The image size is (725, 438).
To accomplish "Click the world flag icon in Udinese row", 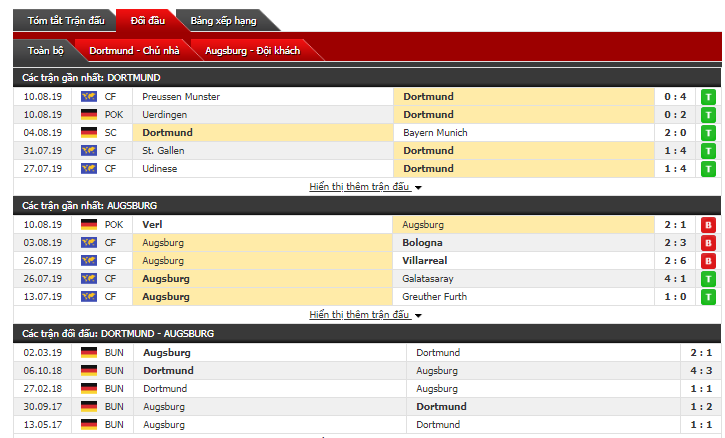I will [x=89, y=169].
